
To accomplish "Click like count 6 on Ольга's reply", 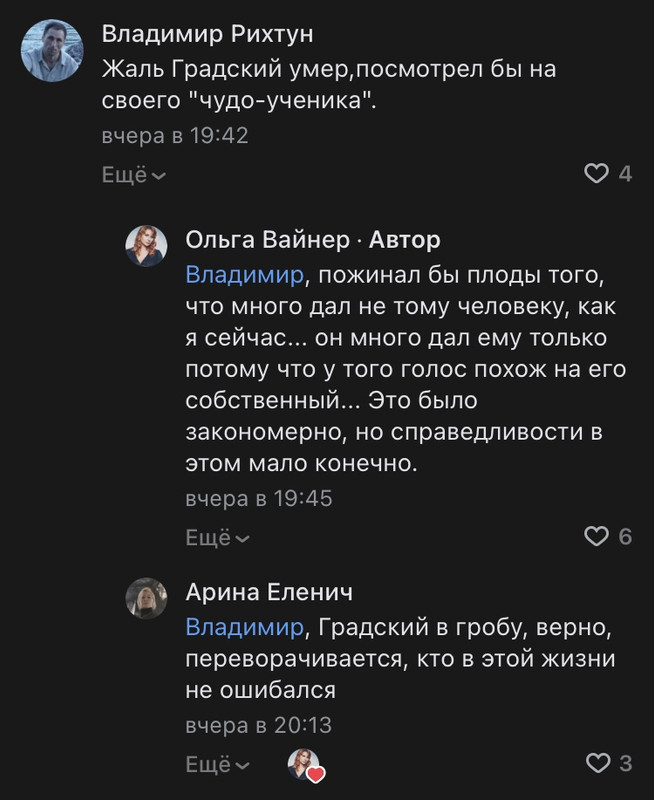I will 625,537.
